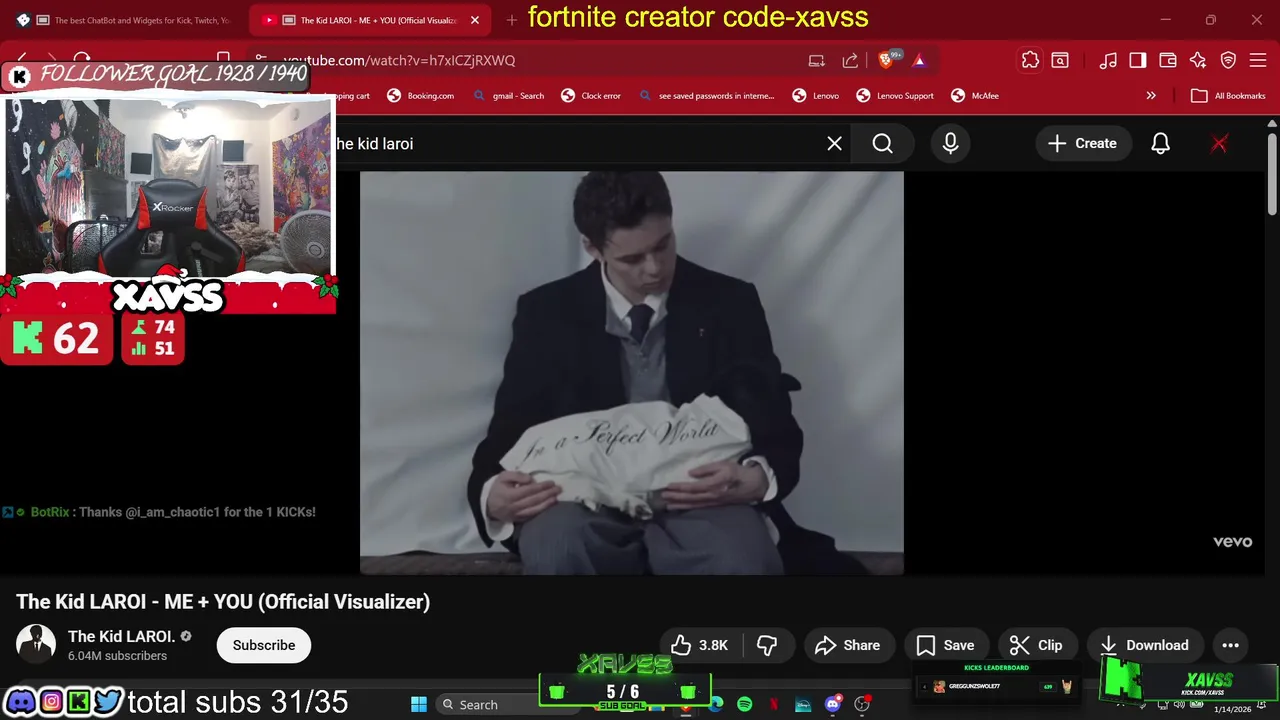Open Brave Shields lion icon
The image size is (1280, 720).
click(886, 60)
